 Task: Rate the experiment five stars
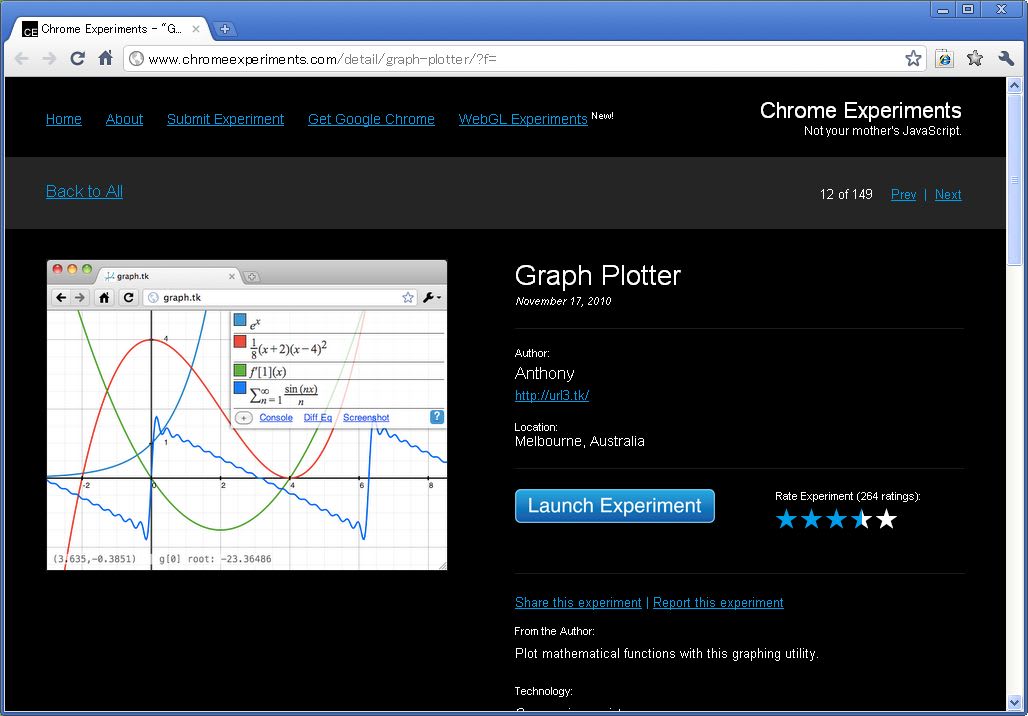tap(886, 519)
